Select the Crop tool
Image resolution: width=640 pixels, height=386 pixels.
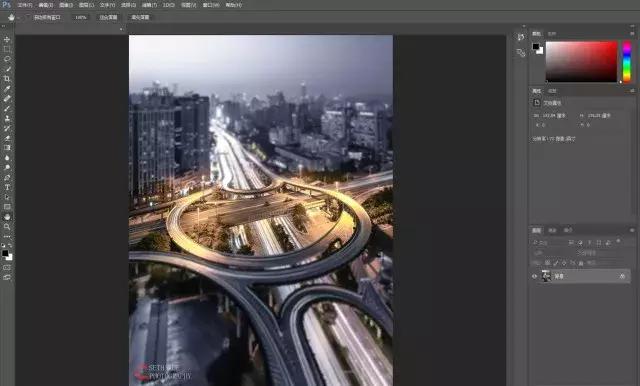point(7,78)
